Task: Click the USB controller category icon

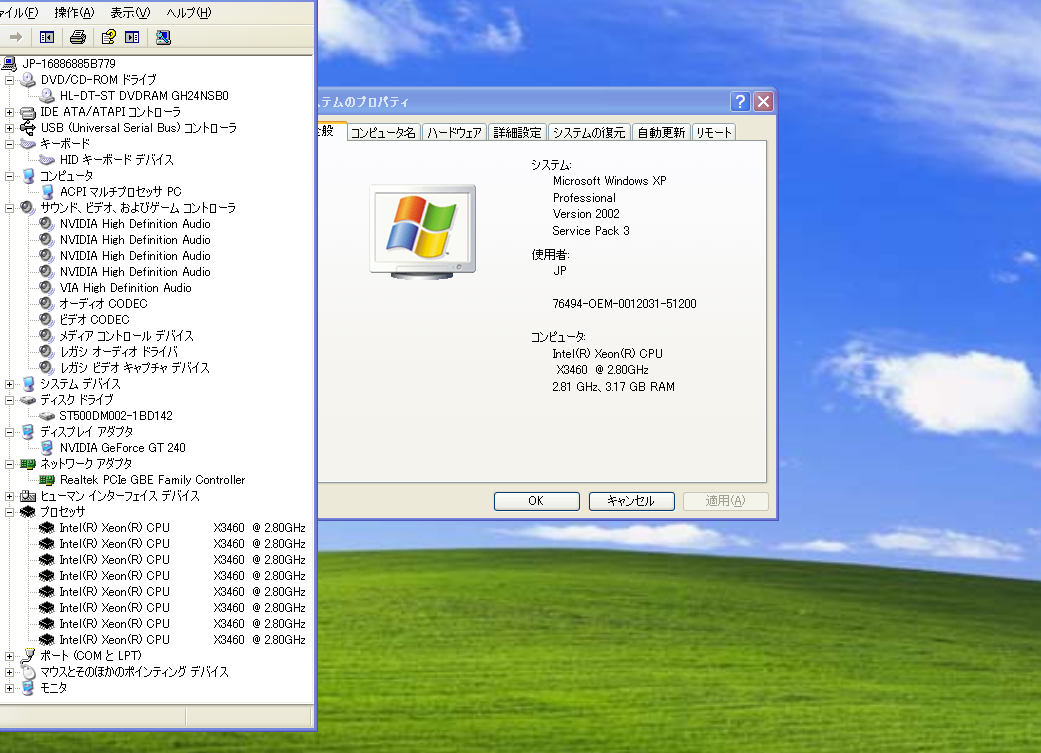Action: coord(28,127)
